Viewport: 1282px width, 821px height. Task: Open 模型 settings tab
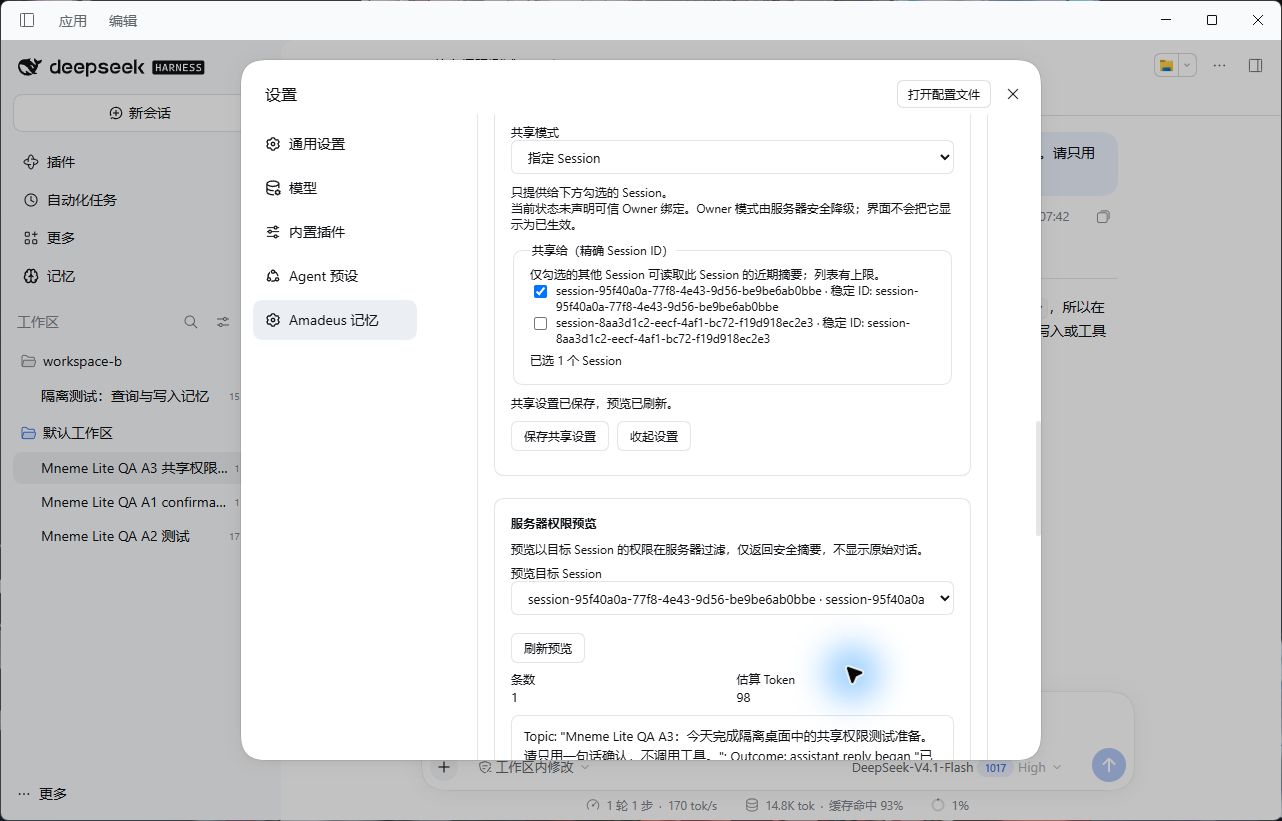[x=335, y=188]
